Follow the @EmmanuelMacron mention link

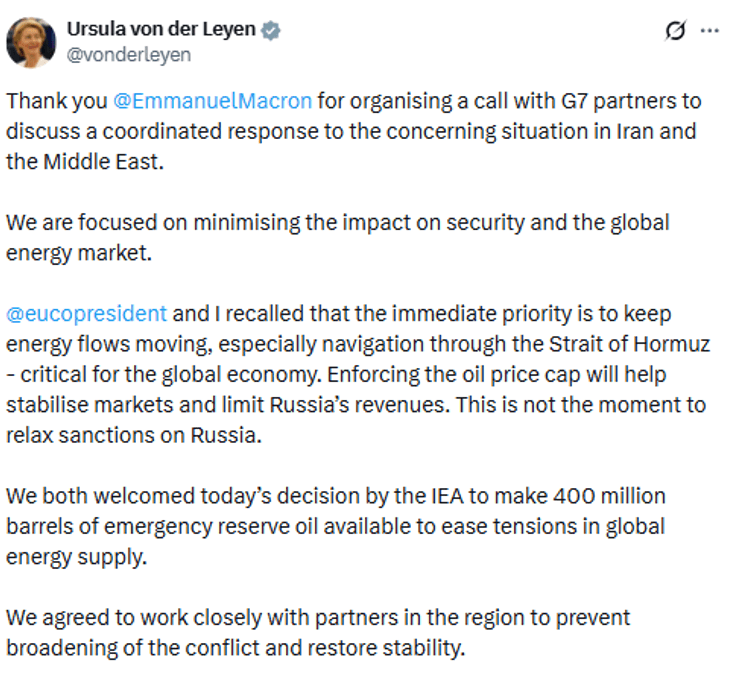point(215,101)
